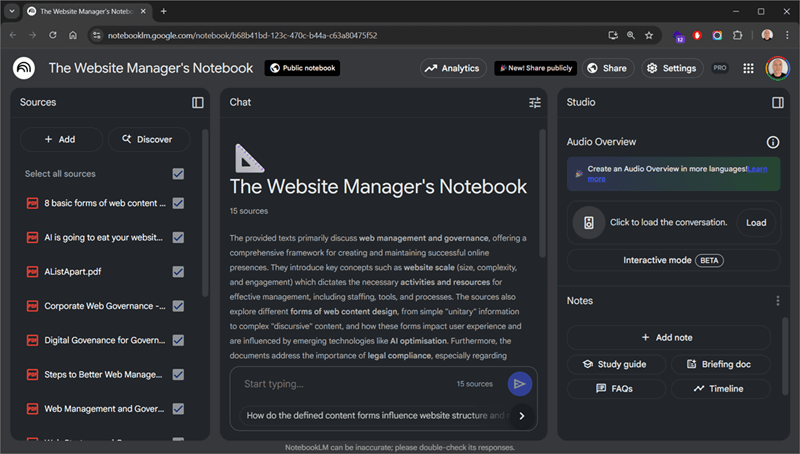Open Audio Overview info icon
Viewport: 800px width, 454px height.
click(x=773, y=142)
